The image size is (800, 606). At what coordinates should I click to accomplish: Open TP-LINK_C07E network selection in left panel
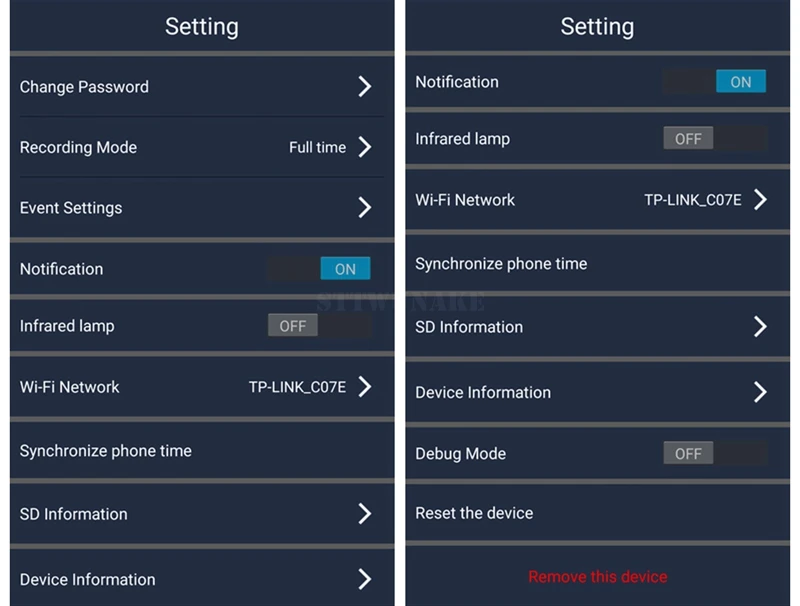pos(297,387)
